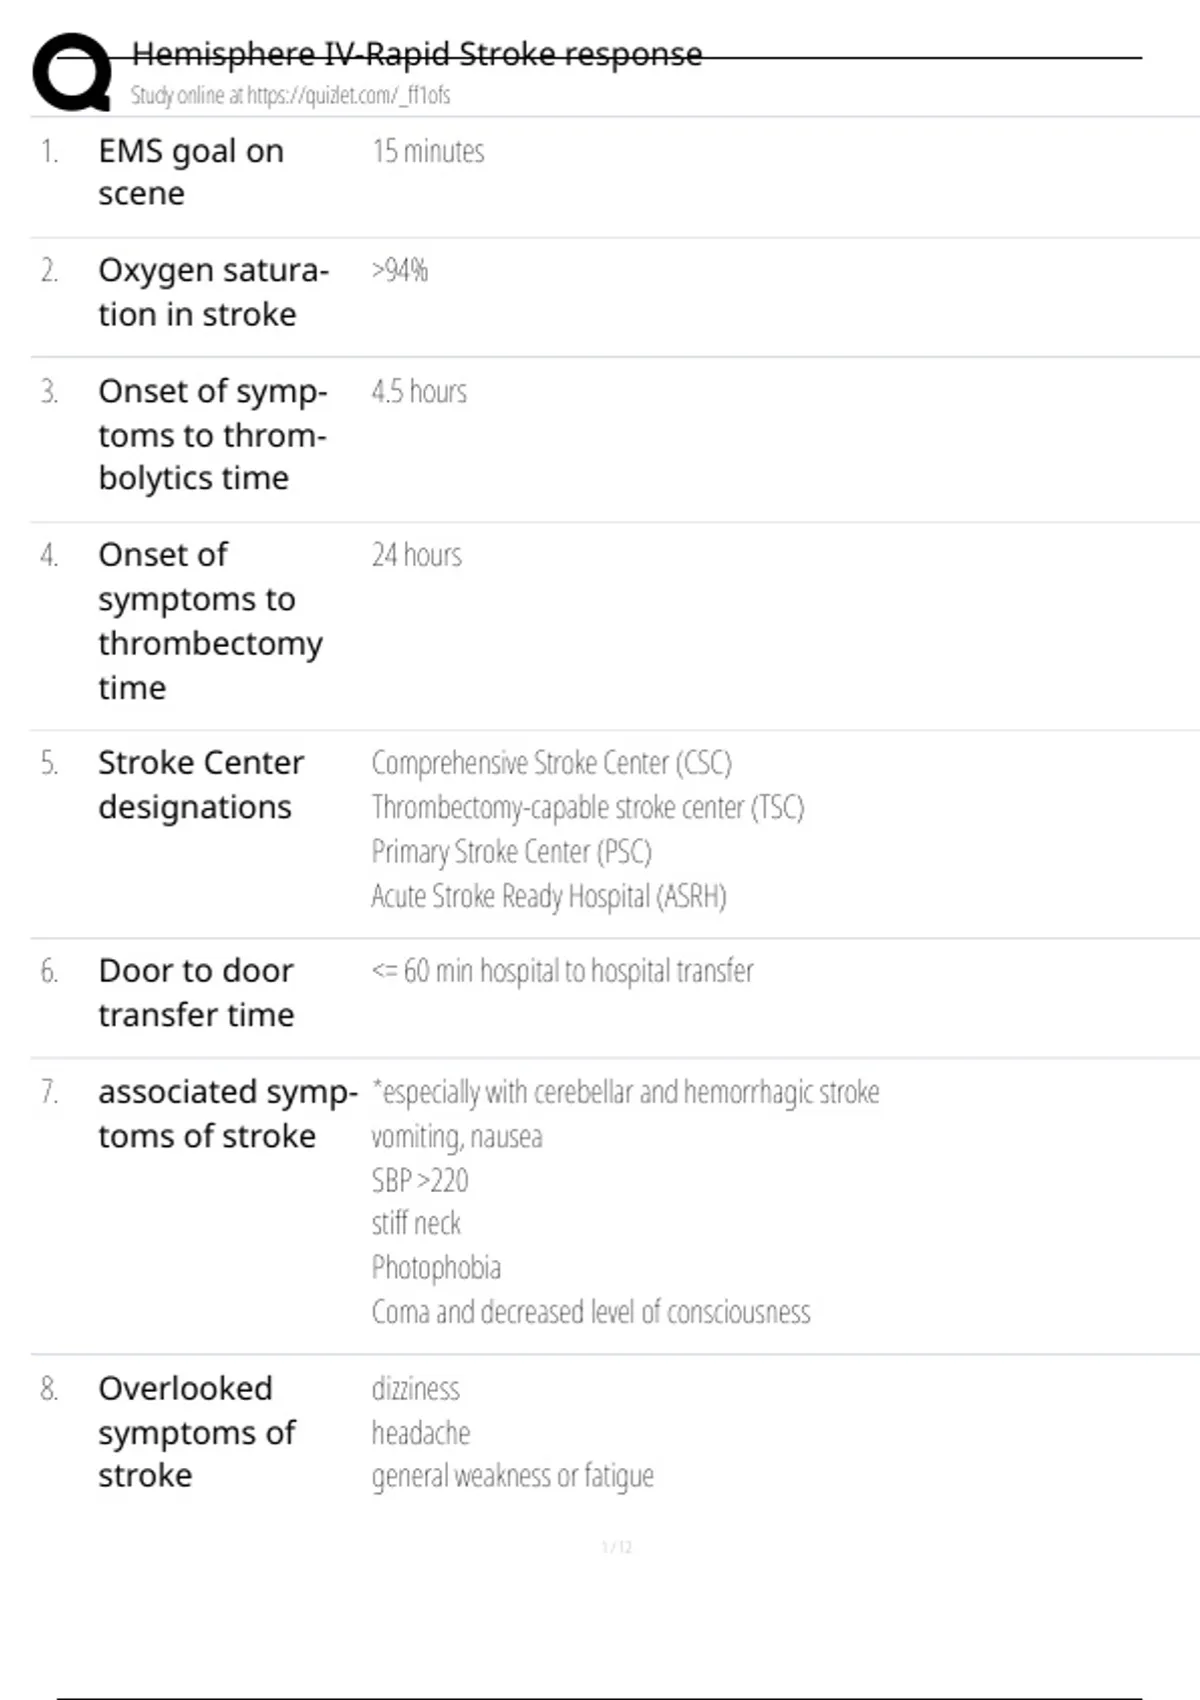Image resolution: width=1200 pixels, height=1700 pixels.
Task: Select the 'associated symptoms of stroke' term
Action: tap(227, 1114)
